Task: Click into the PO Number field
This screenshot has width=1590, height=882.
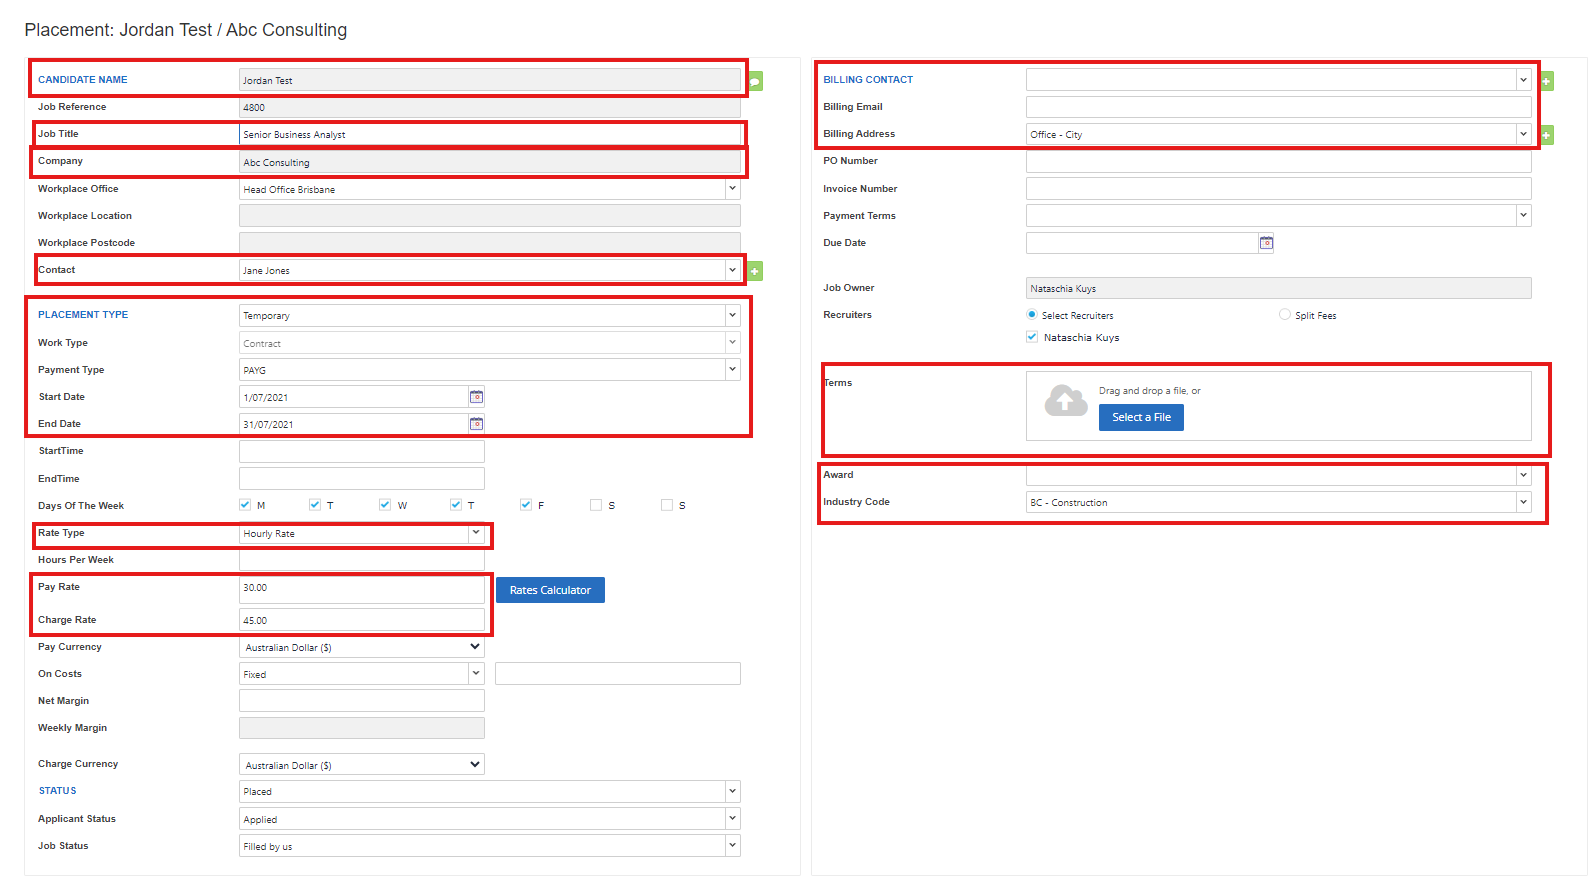Action: pyautogui.click(x=1278, y=161)
